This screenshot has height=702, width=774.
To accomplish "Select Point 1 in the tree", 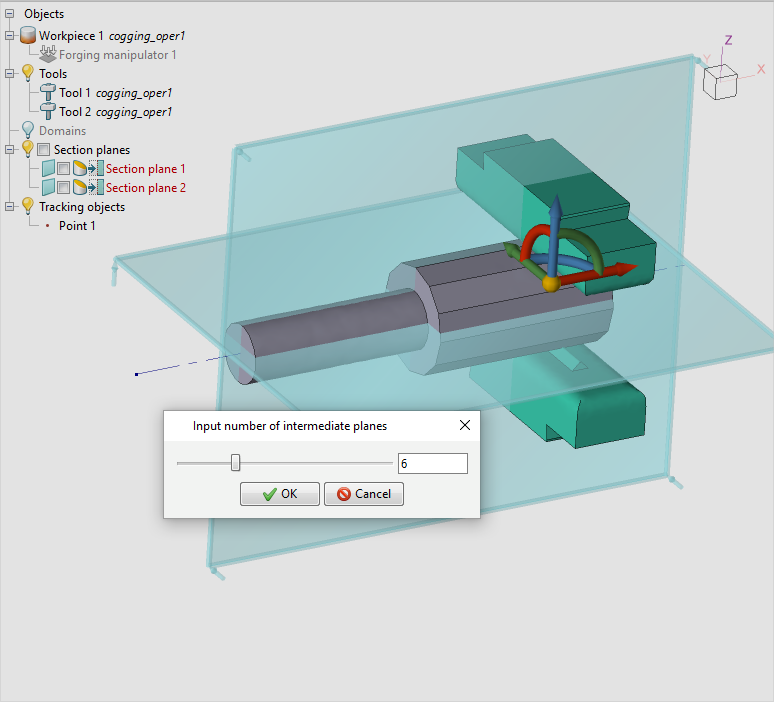I will click(x=77, y=226).
